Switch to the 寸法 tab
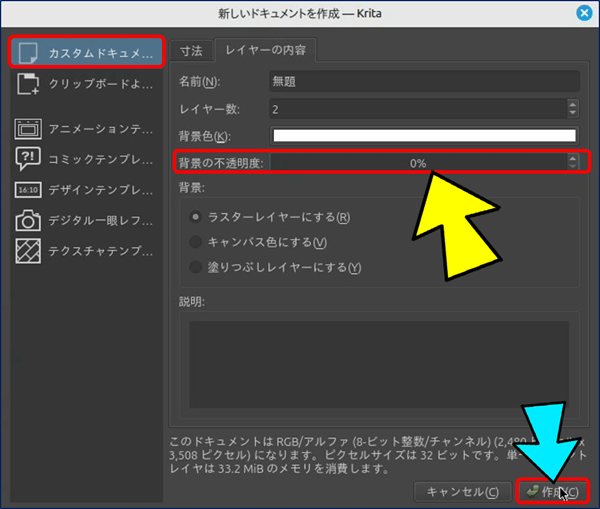Screen dimensions: 600x509 [x=191, y=50]
